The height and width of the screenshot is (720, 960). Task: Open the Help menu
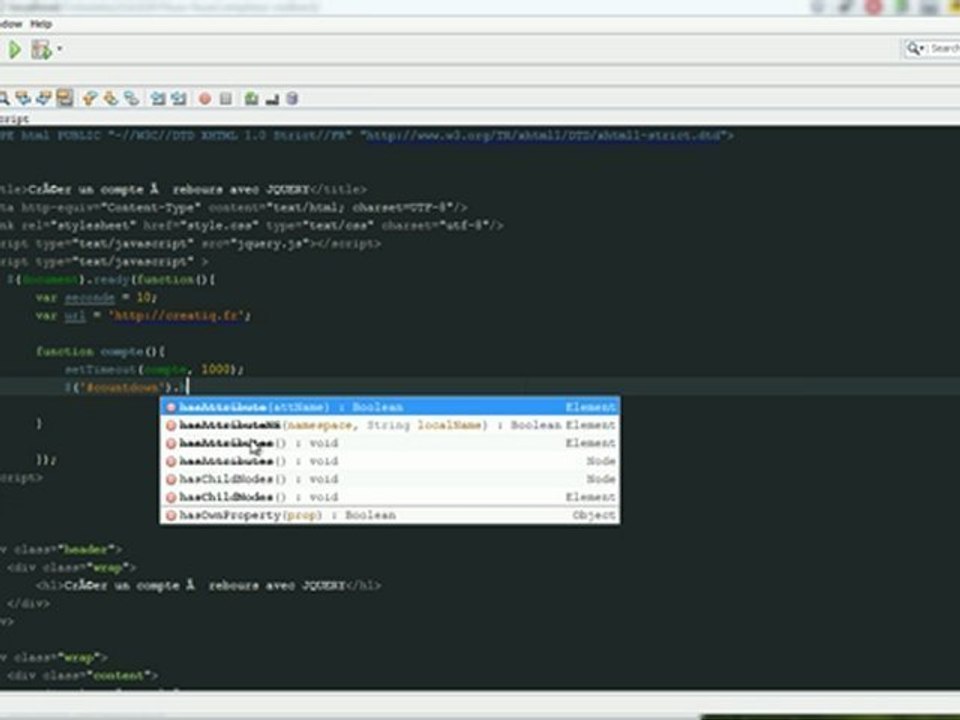[x=41, y=24]
